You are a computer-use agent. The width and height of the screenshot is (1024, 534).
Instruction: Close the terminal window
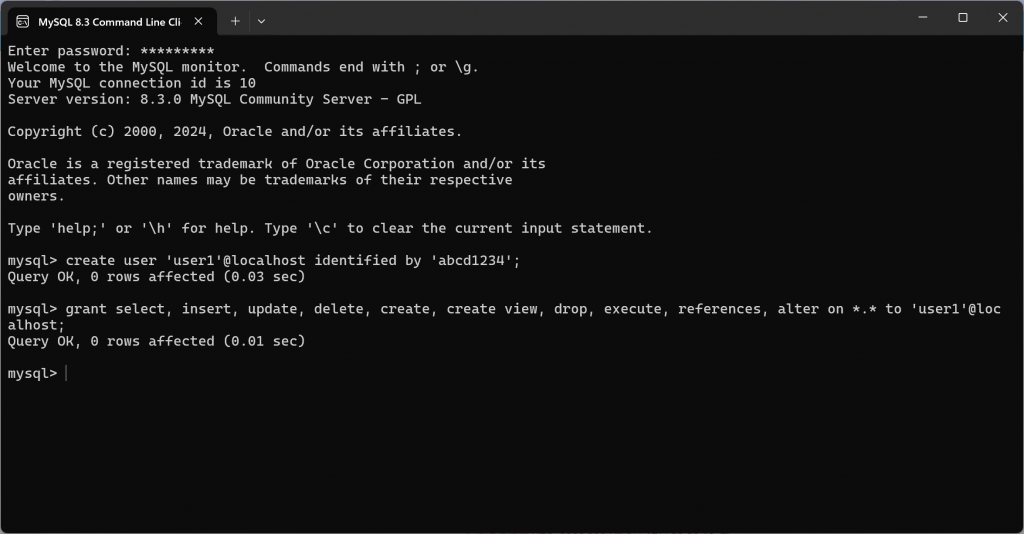coord(1003,18)
